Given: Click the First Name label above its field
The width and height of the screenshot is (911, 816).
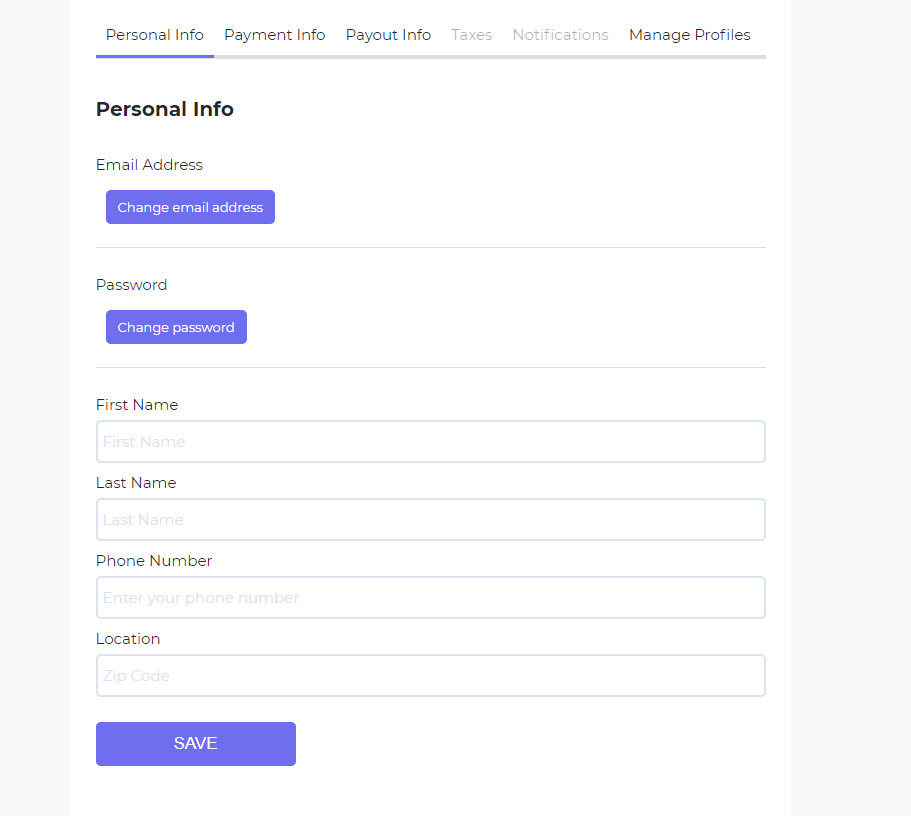Looking at the screenshot, I should tap(137, 405).
